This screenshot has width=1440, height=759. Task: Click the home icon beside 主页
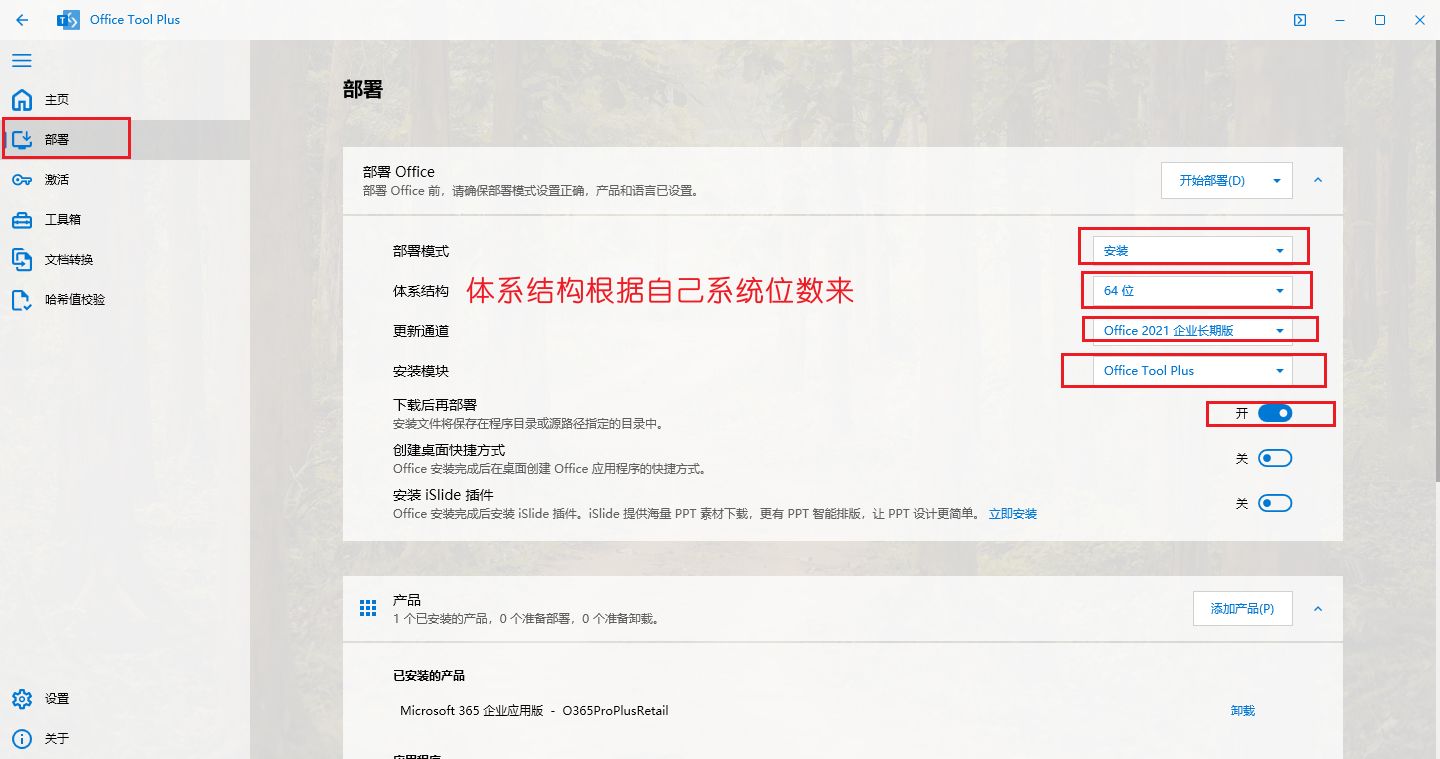[22, 100]
